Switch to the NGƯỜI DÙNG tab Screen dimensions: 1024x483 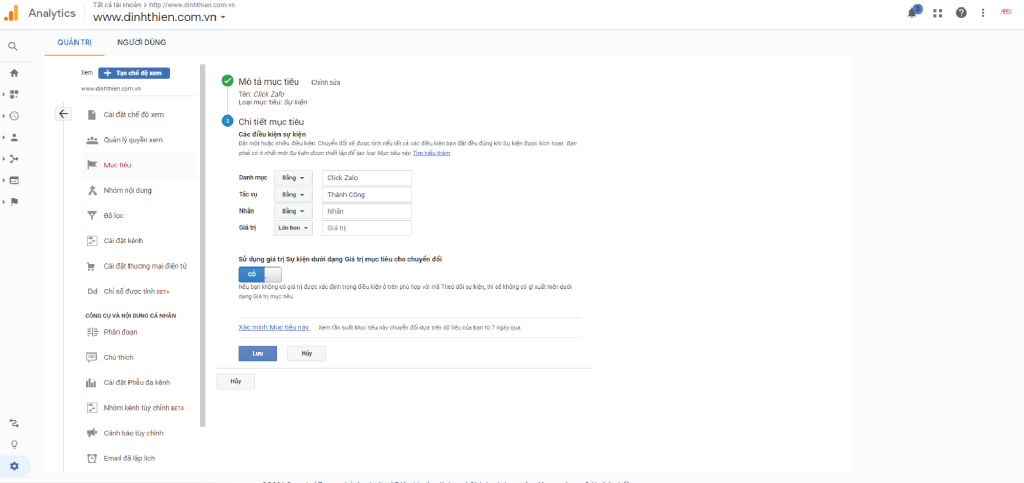(141, 42)
